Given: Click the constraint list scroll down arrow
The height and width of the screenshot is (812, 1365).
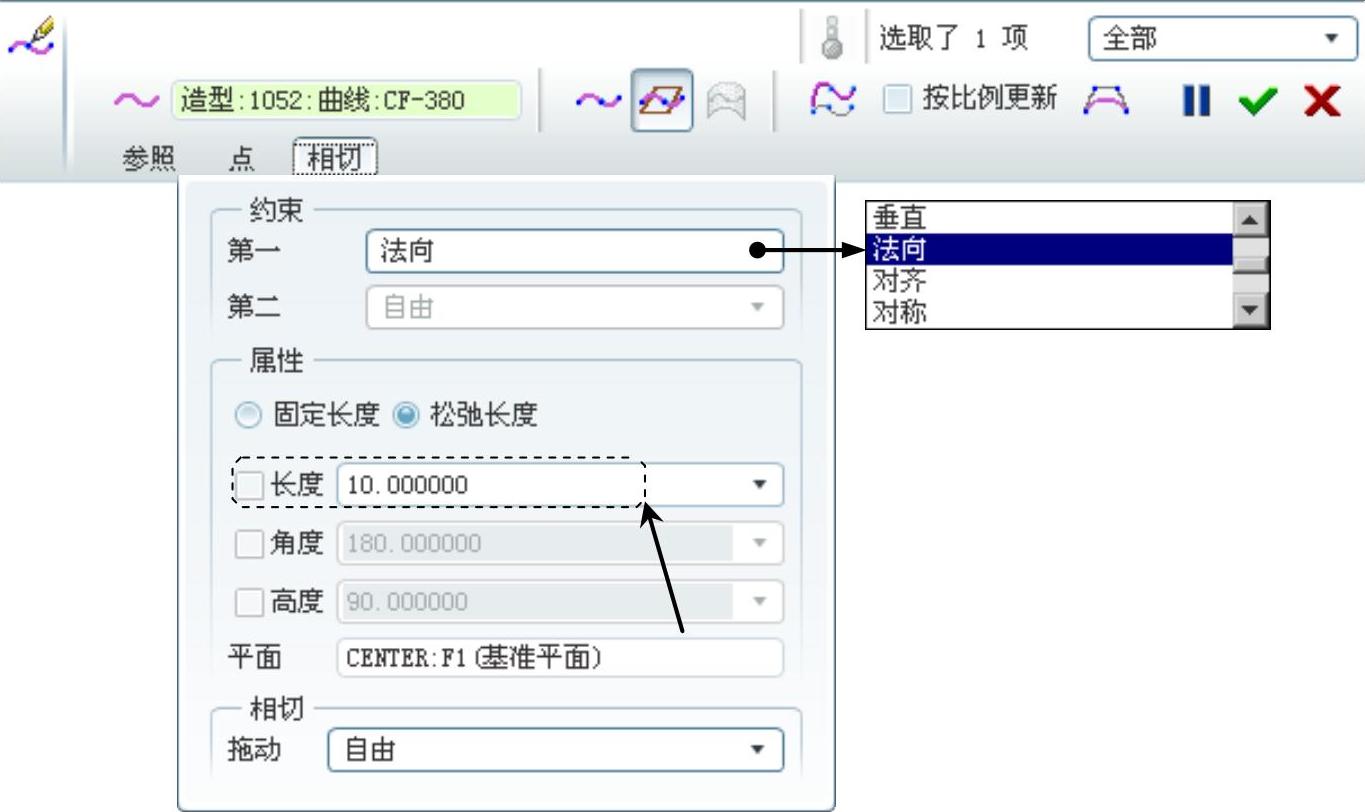Looking at the screenshot, I should pos(1250,310).
